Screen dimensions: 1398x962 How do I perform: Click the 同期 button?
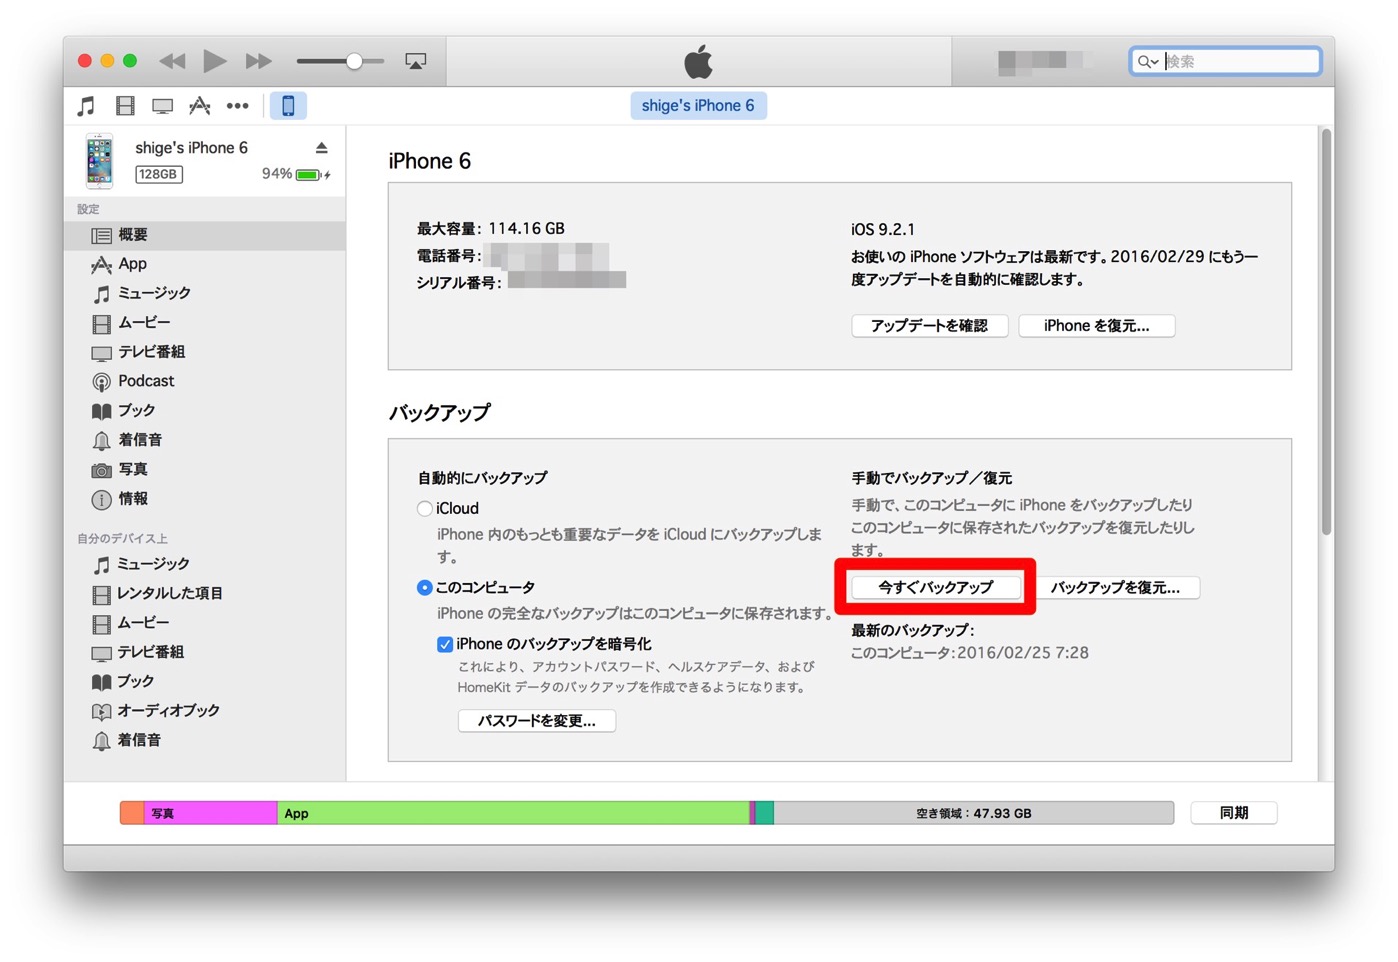[1234, 813]
